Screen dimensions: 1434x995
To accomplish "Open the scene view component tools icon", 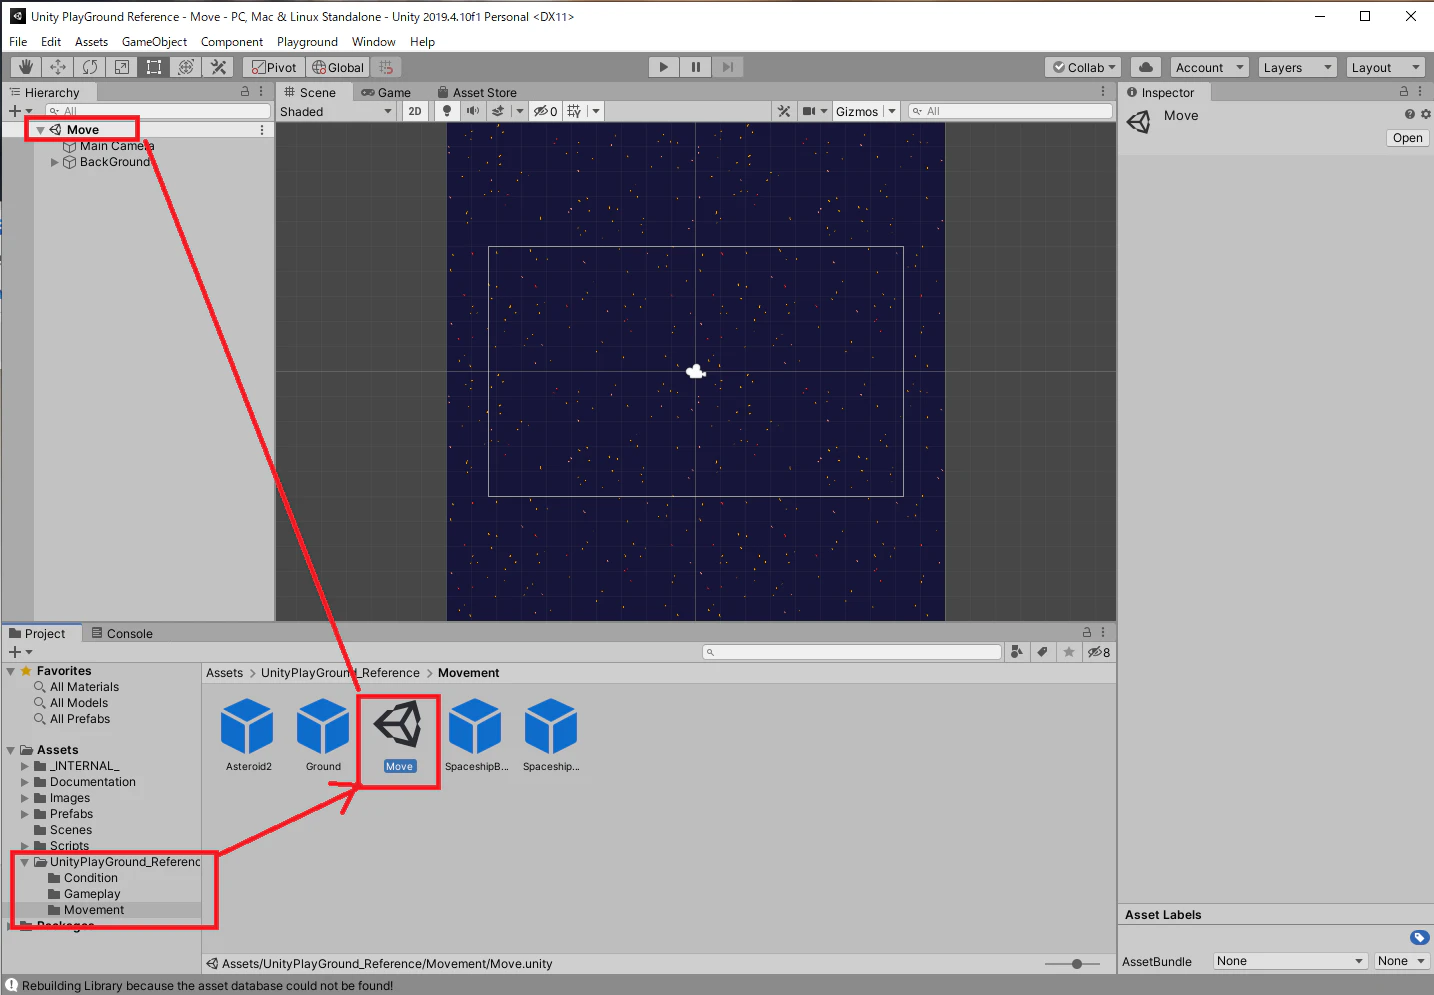I will [x=784, y=111].
